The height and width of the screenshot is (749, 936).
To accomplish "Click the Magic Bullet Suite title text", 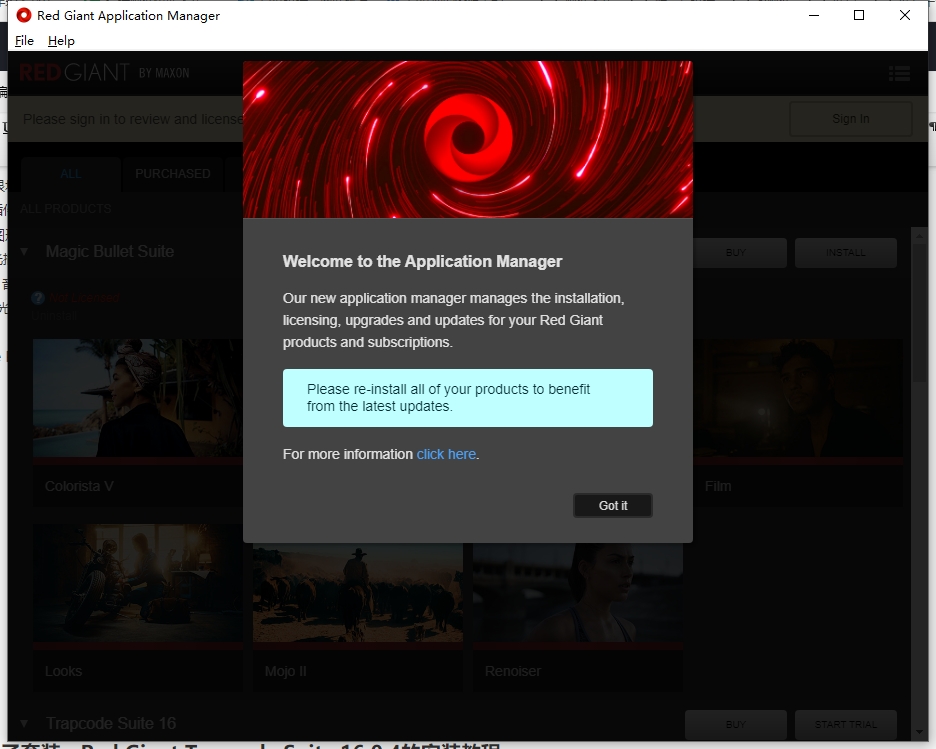I will click(x=110, y=251).
